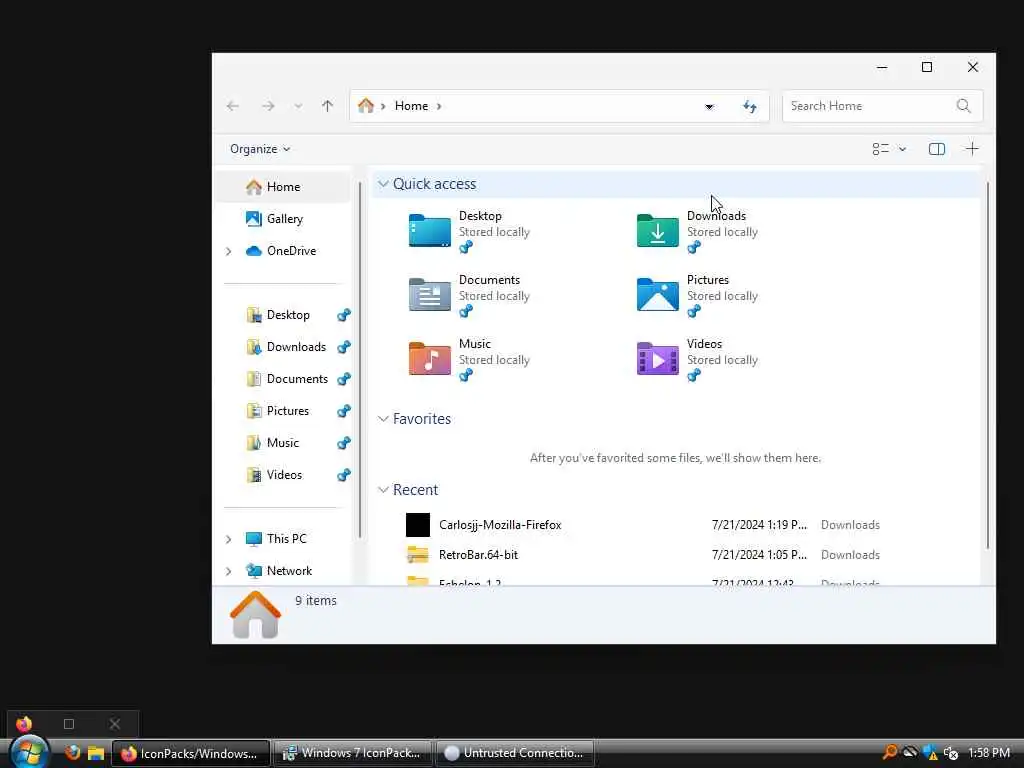Image resolution: width=1024 pixels, height=768 pixels.
Task: Launch Firefox from quick launch
Action: (72, 753)
